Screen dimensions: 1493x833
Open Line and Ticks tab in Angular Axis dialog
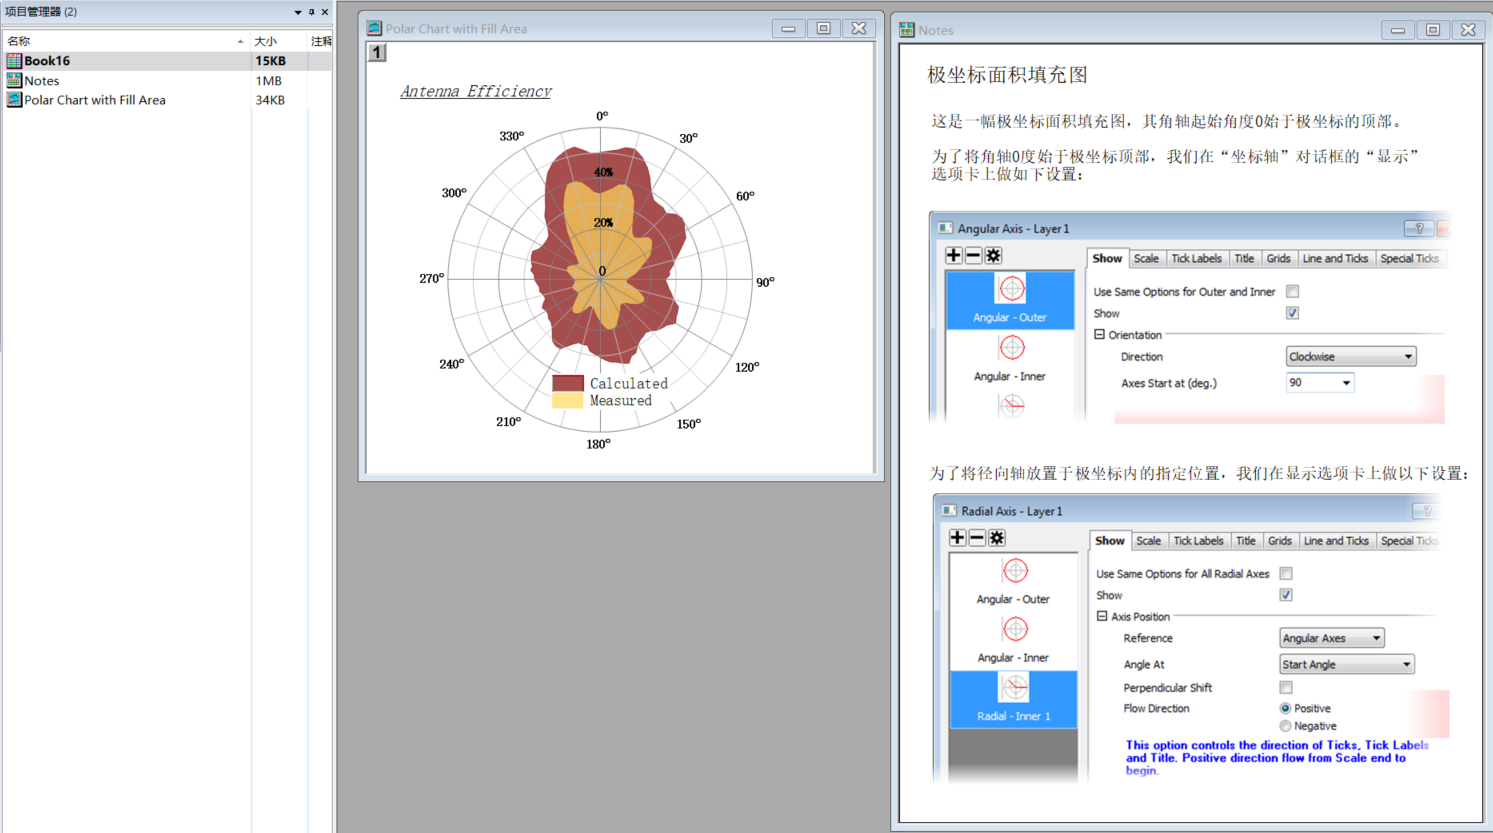coord(1335,259)
